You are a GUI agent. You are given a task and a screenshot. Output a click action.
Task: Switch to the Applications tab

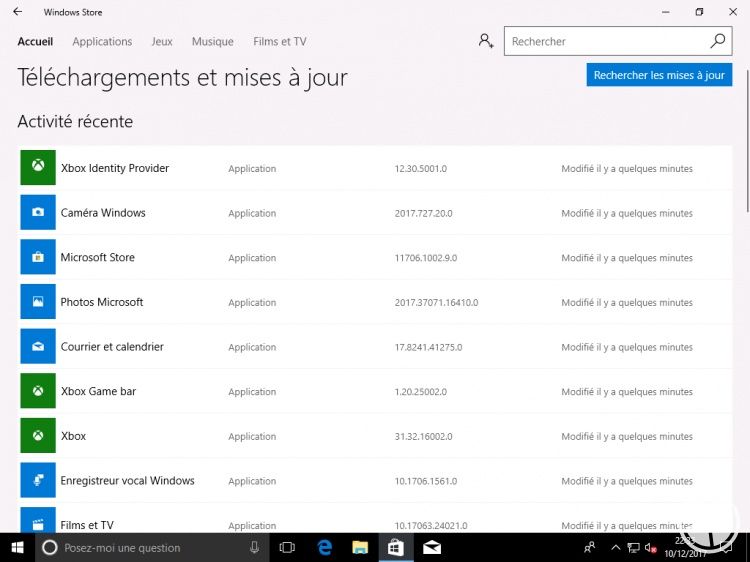tap(102, 42)
